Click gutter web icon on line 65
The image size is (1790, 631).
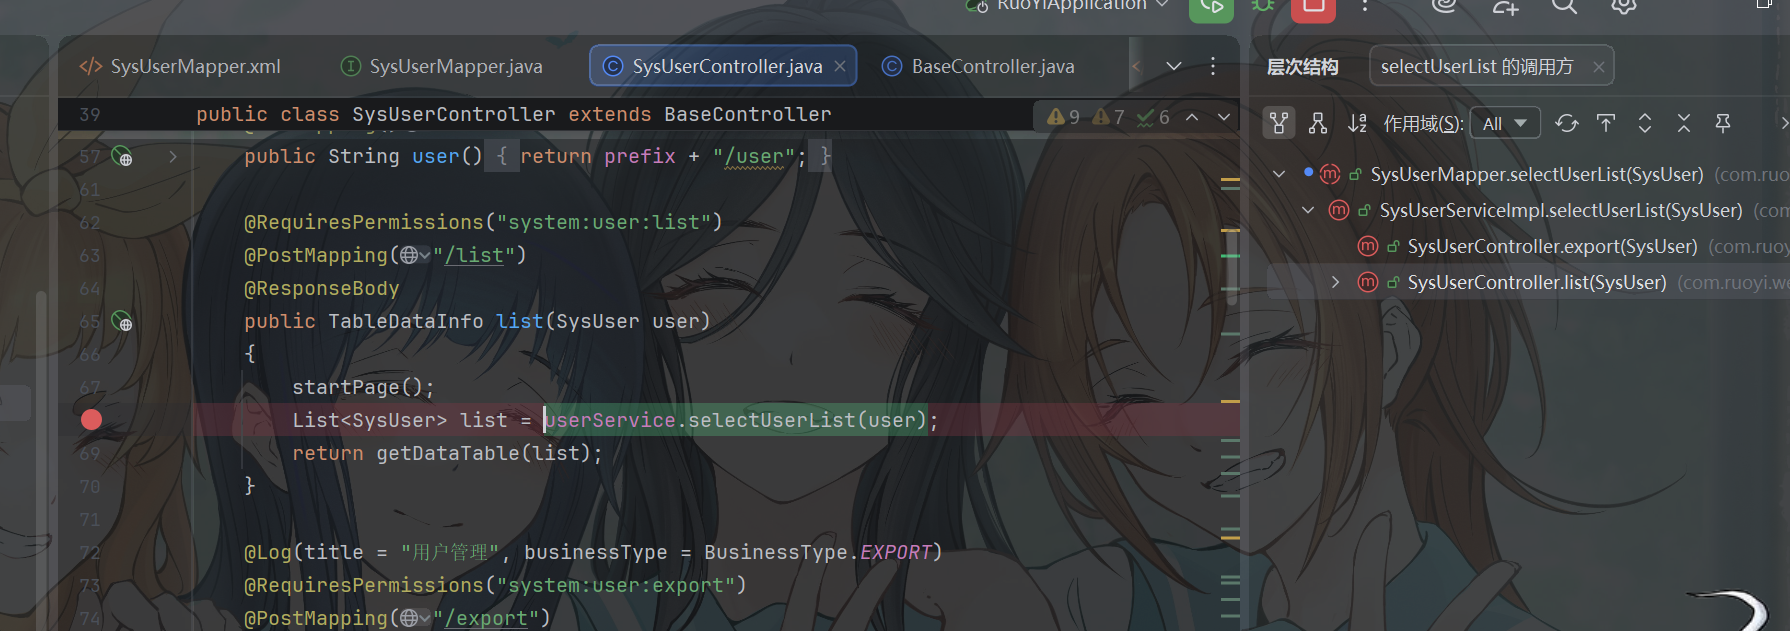click(122, 321)
